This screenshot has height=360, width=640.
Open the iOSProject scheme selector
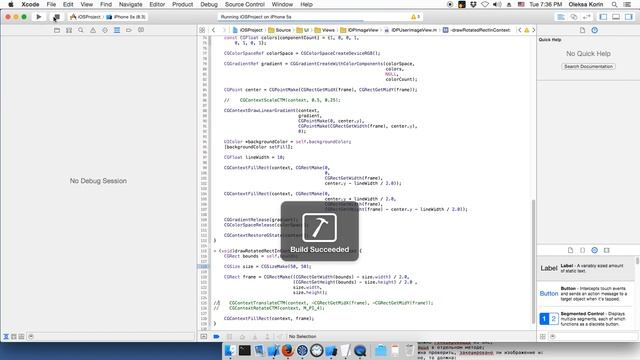(x=85, y=17)
